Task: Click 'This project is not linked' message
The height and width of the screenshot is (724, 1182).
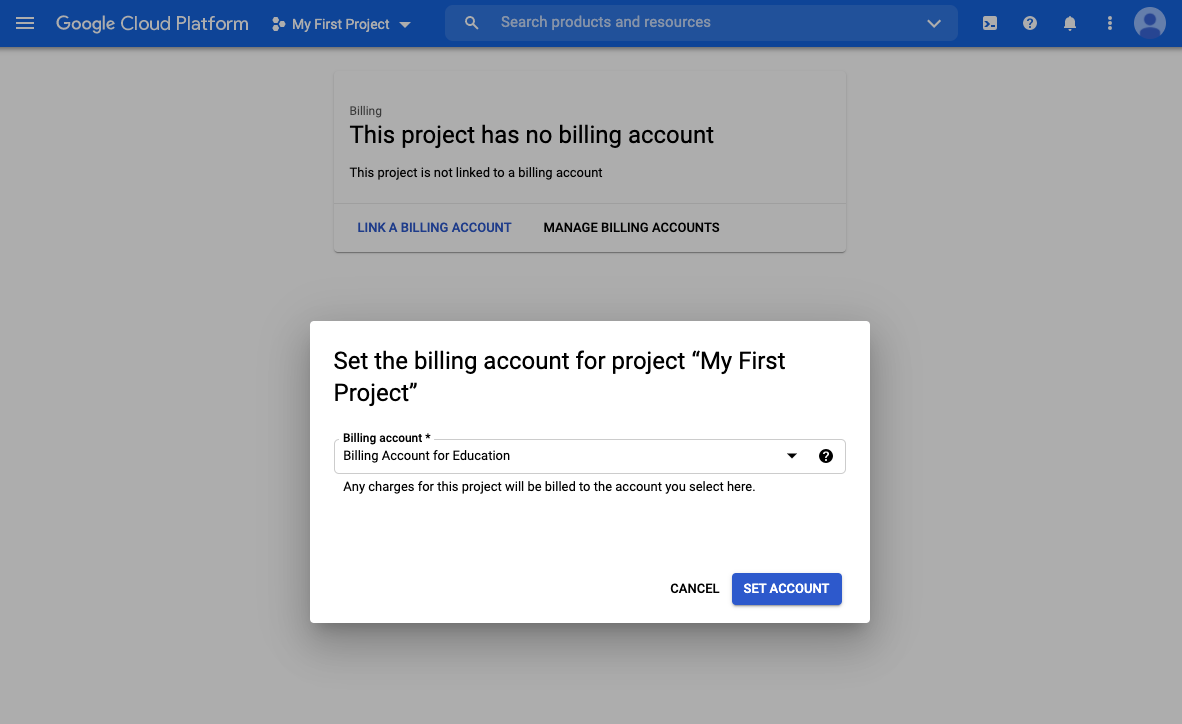Action: coord(476,173)
